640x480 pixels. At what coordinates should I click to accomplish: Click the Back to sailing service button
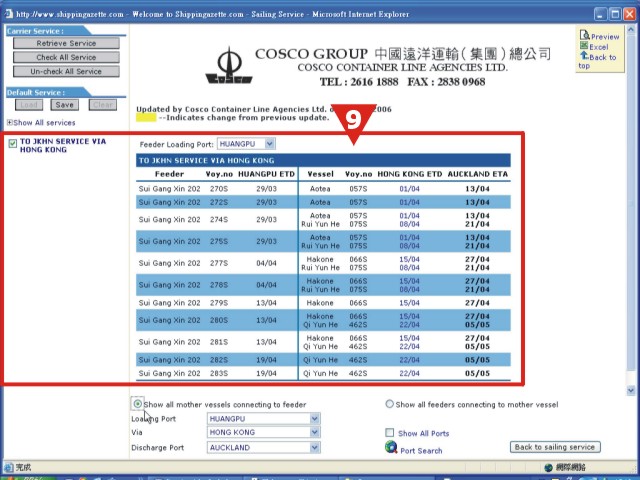(555, 447)
